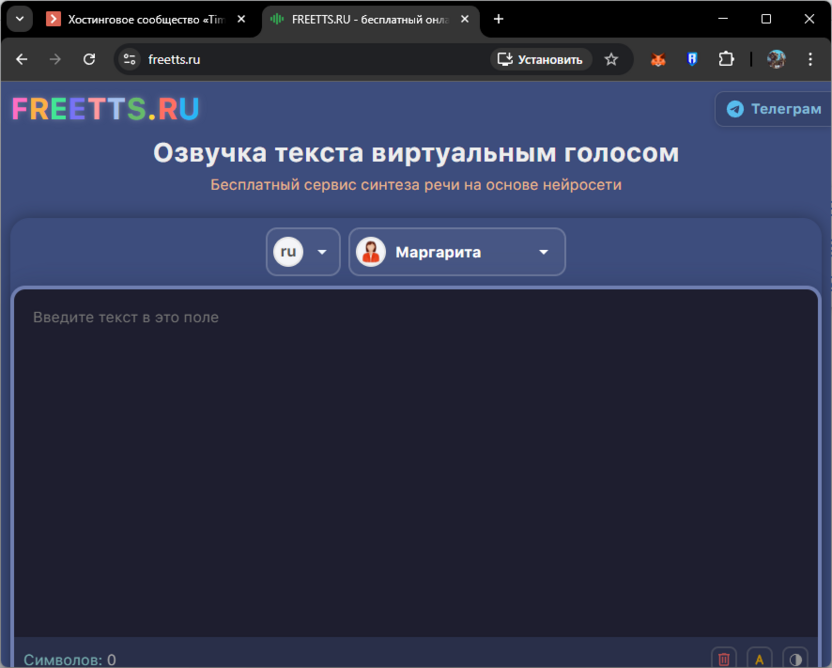
Task: Open the browser Extensions puzzle icon
Action: 726,59
